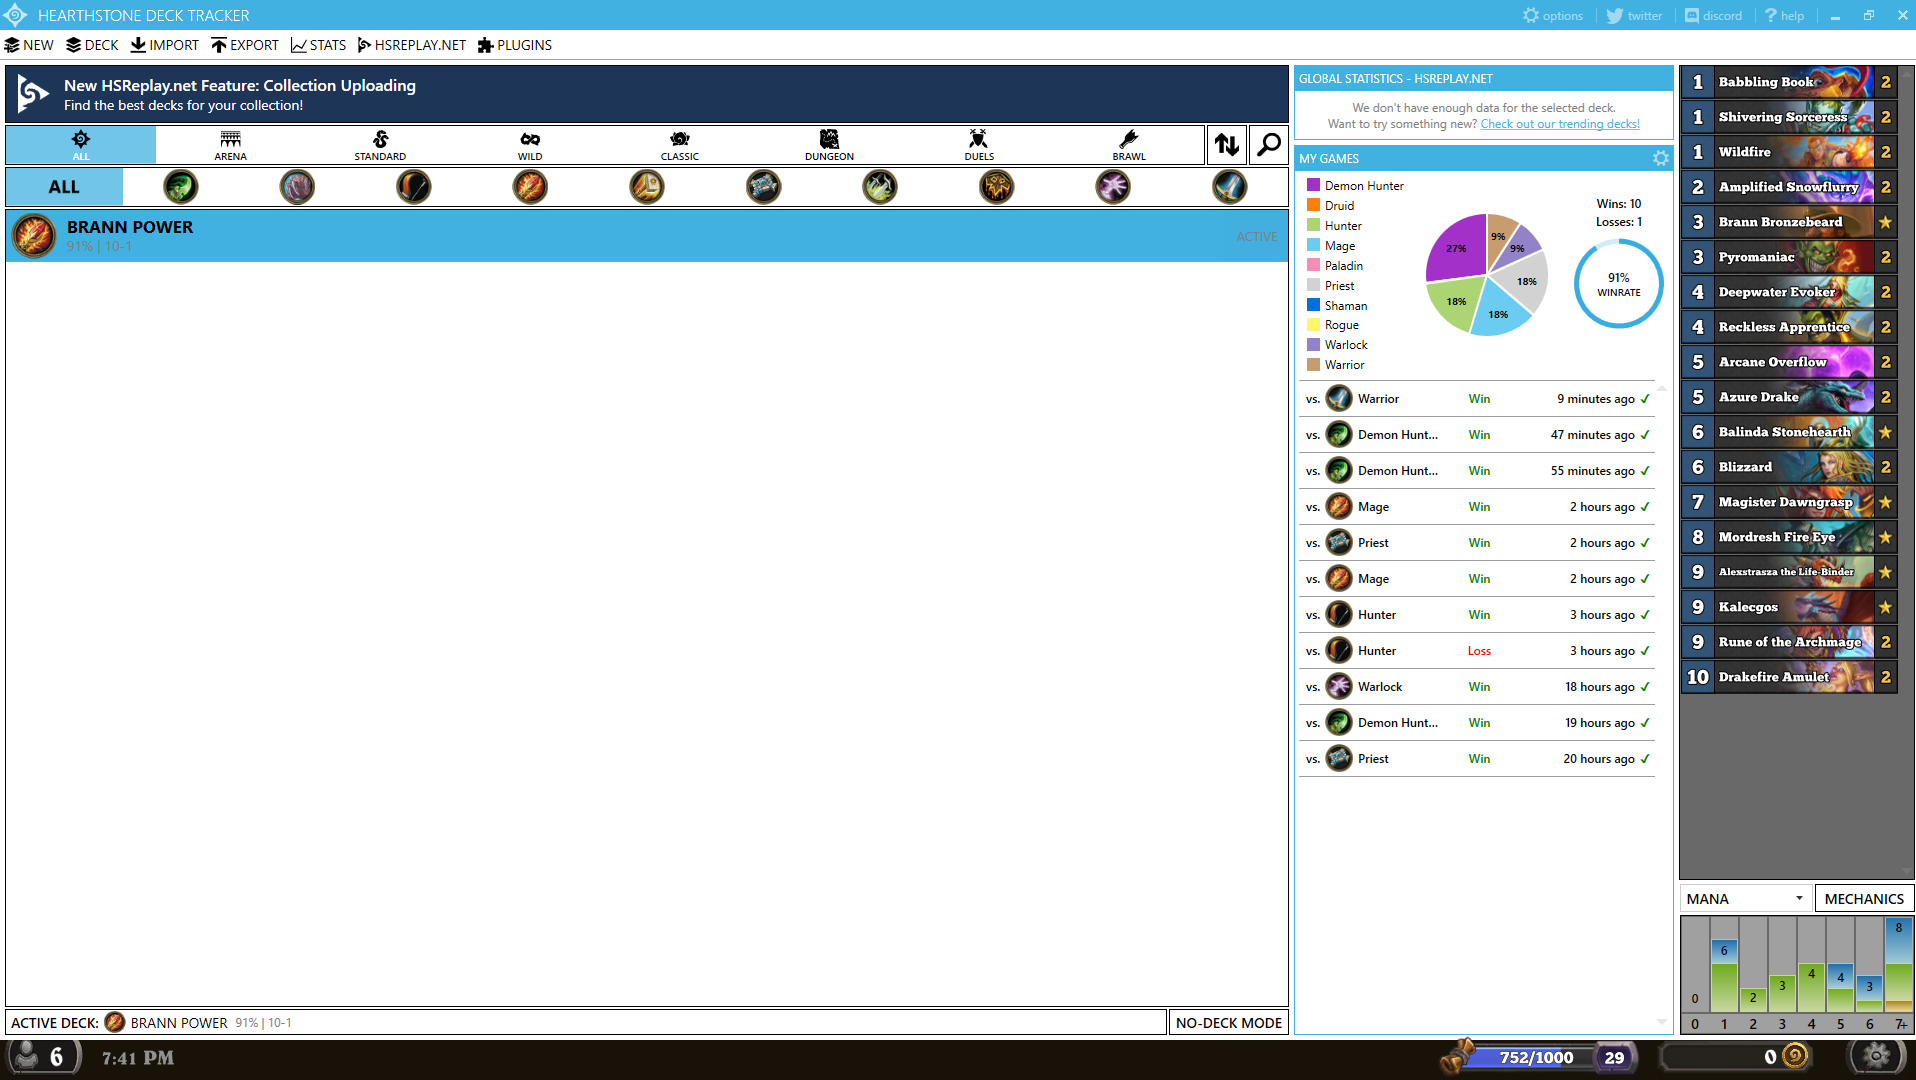Filter decks by Warrior class icon
The height and width of the screenshot is (1080, 1916).
[1230, 187]
